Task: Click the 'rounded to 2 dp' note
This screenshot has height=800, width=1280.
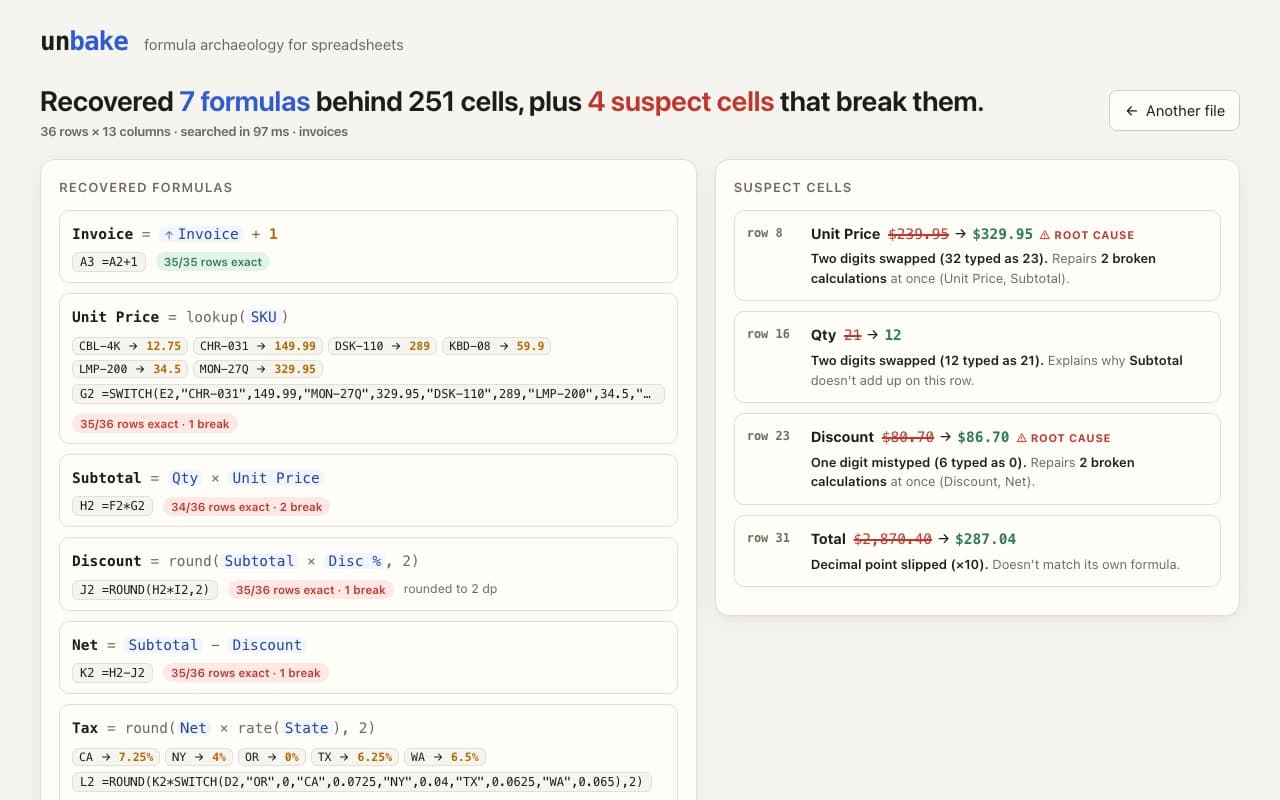Action: coord(450,589)
